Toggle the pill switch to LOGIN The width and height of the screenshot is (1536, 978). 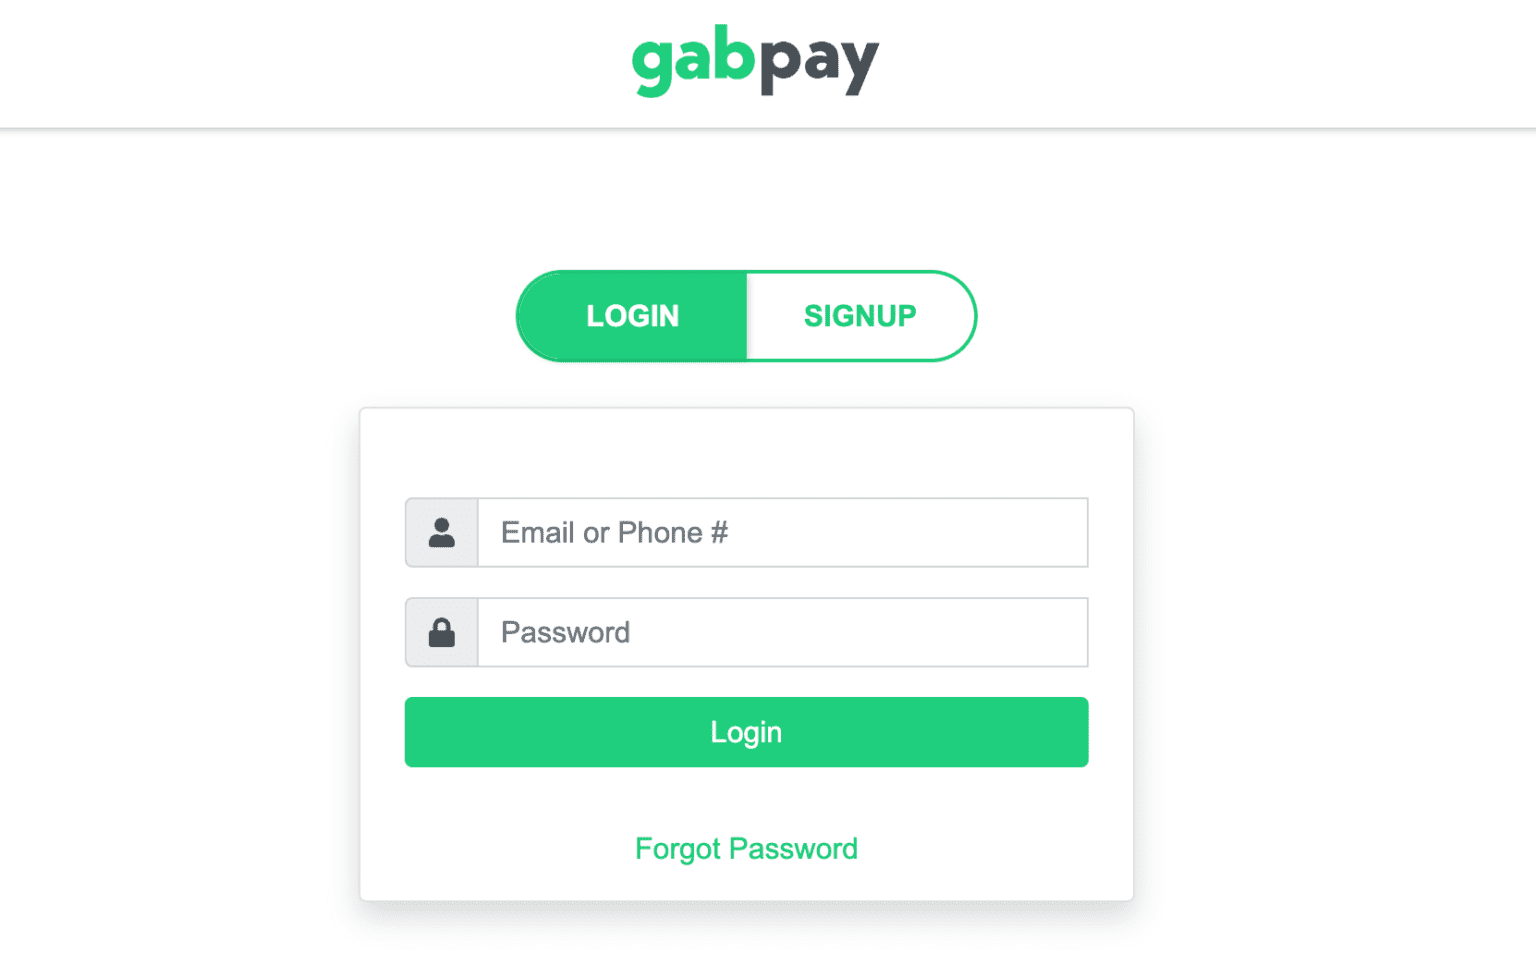tap(632, 316)
